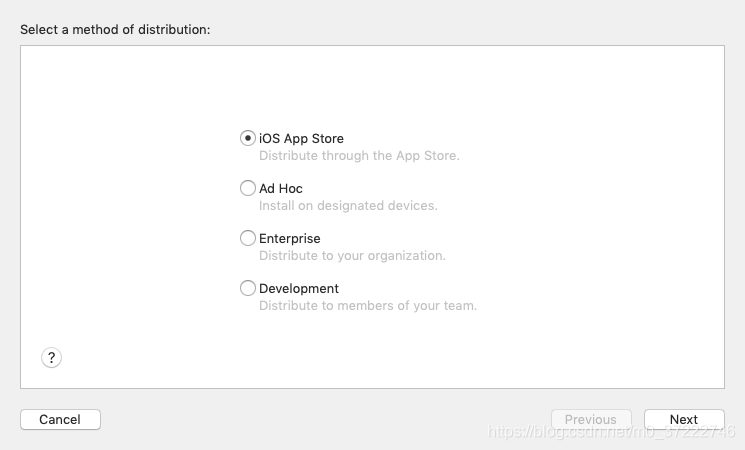Click the gray dialog background beside Cancel
745x450 pixels.
(x=300, y=419)
